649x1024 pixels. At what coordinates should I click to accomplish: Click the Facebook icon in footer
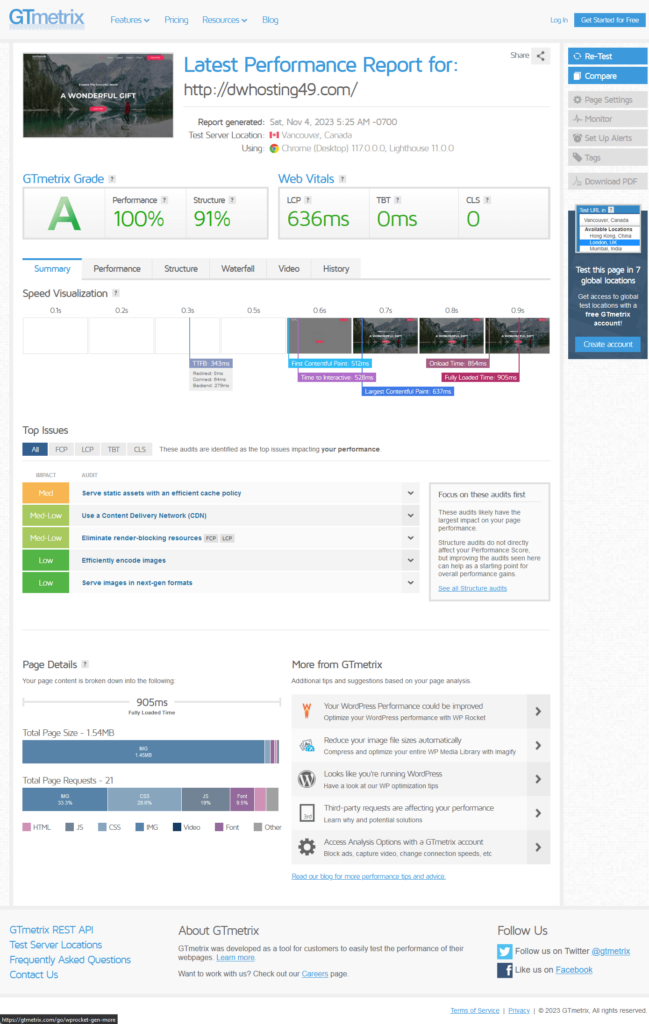[x=504, y=970]
